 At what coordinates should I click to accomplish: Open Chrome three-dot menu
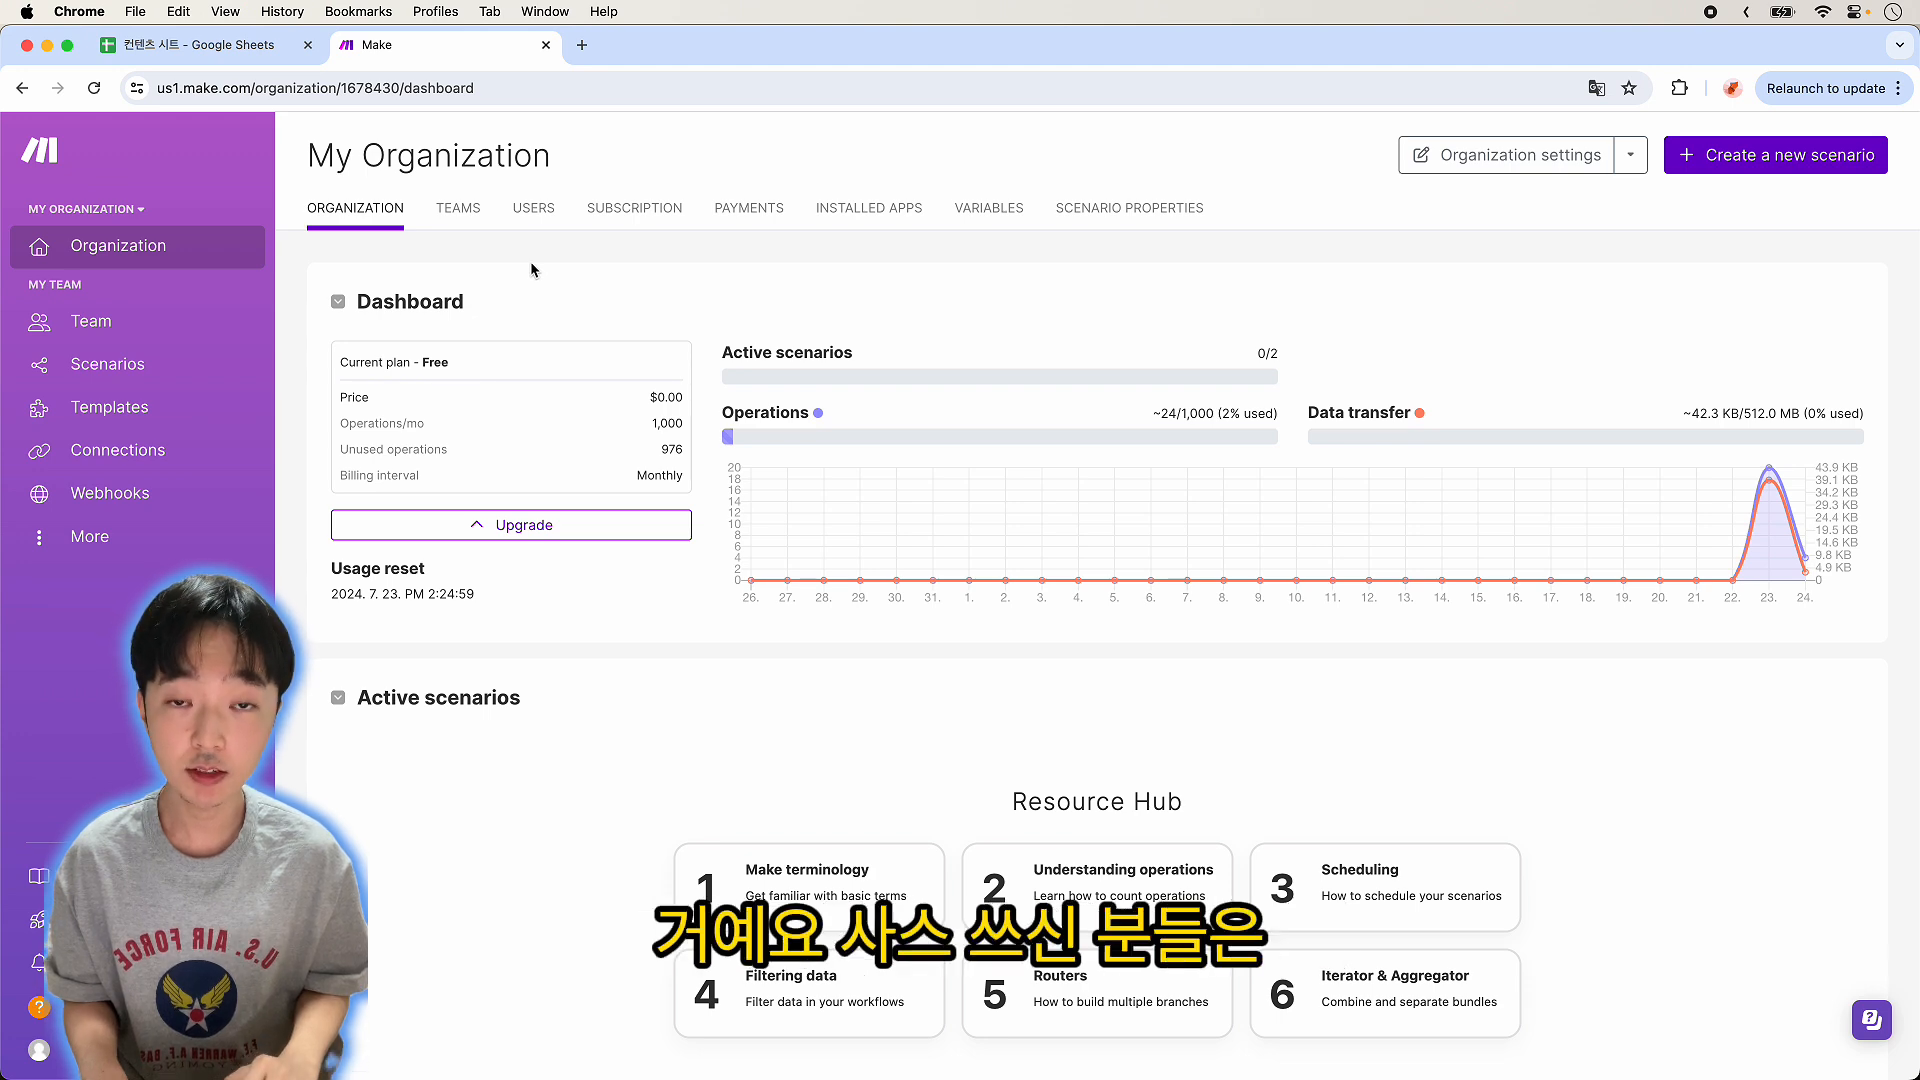pos(1898,88)
